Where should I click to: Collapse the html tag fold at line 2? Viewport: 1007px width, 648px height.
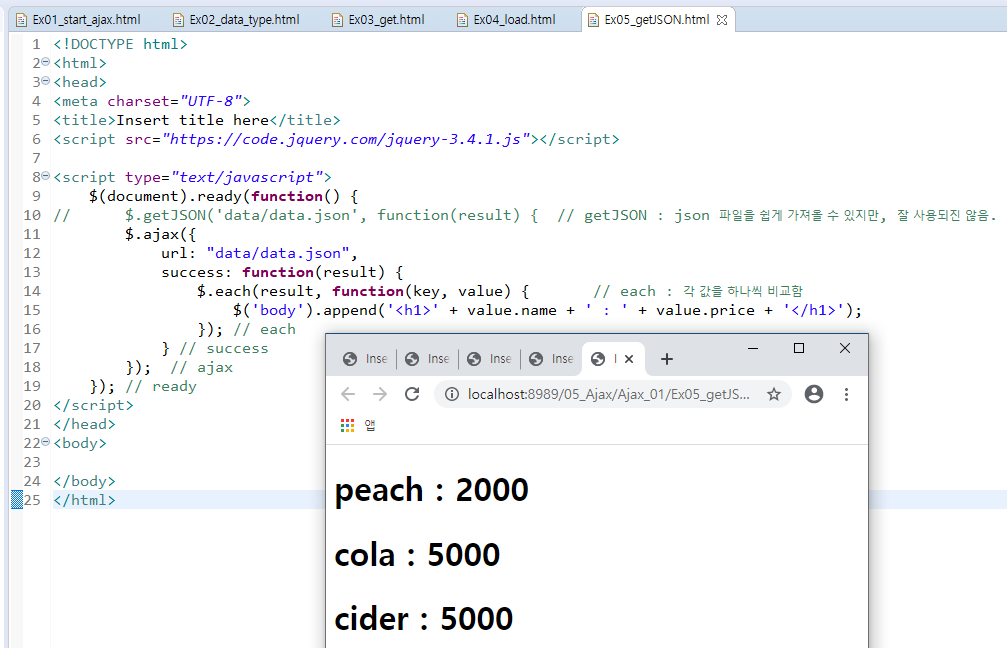point(46,62)
